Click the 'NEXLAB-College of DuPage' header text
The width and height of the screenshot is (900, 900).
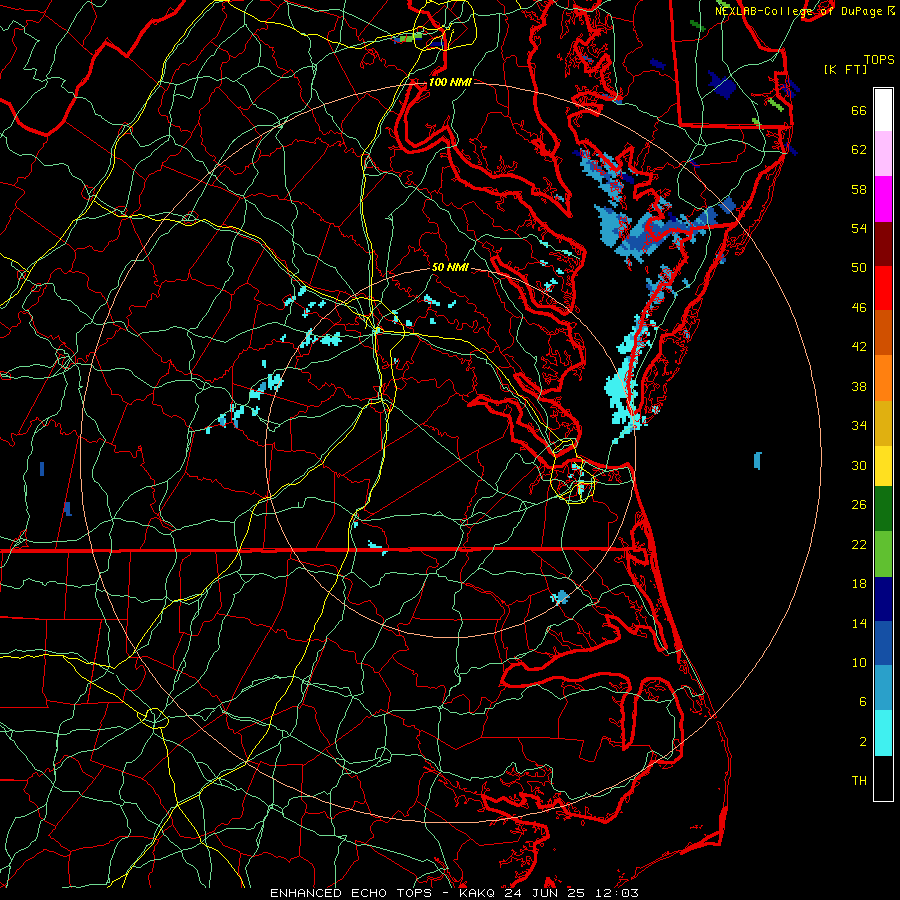[800, 11]
